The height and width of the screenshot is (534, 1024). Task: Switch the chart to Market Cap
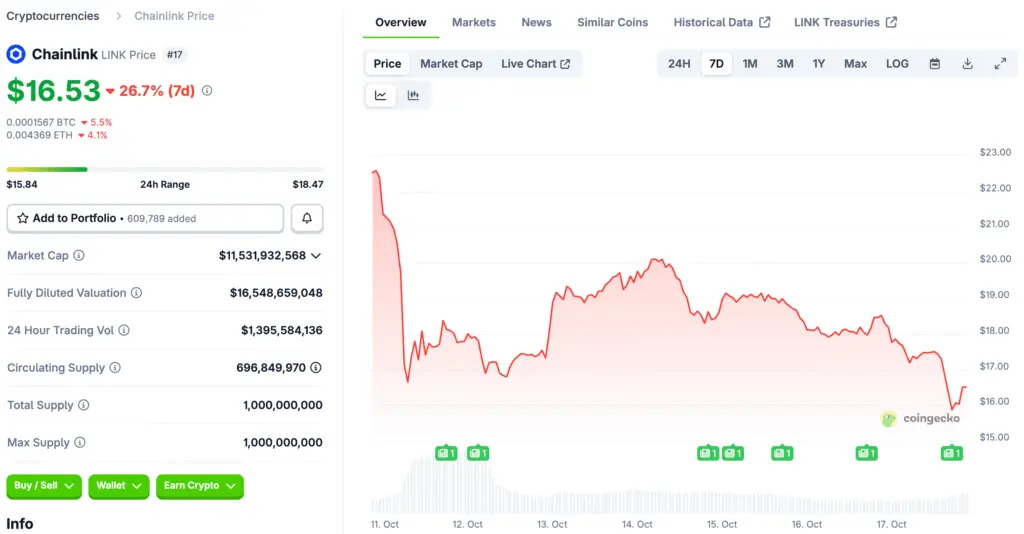click(x=451, y=64)
